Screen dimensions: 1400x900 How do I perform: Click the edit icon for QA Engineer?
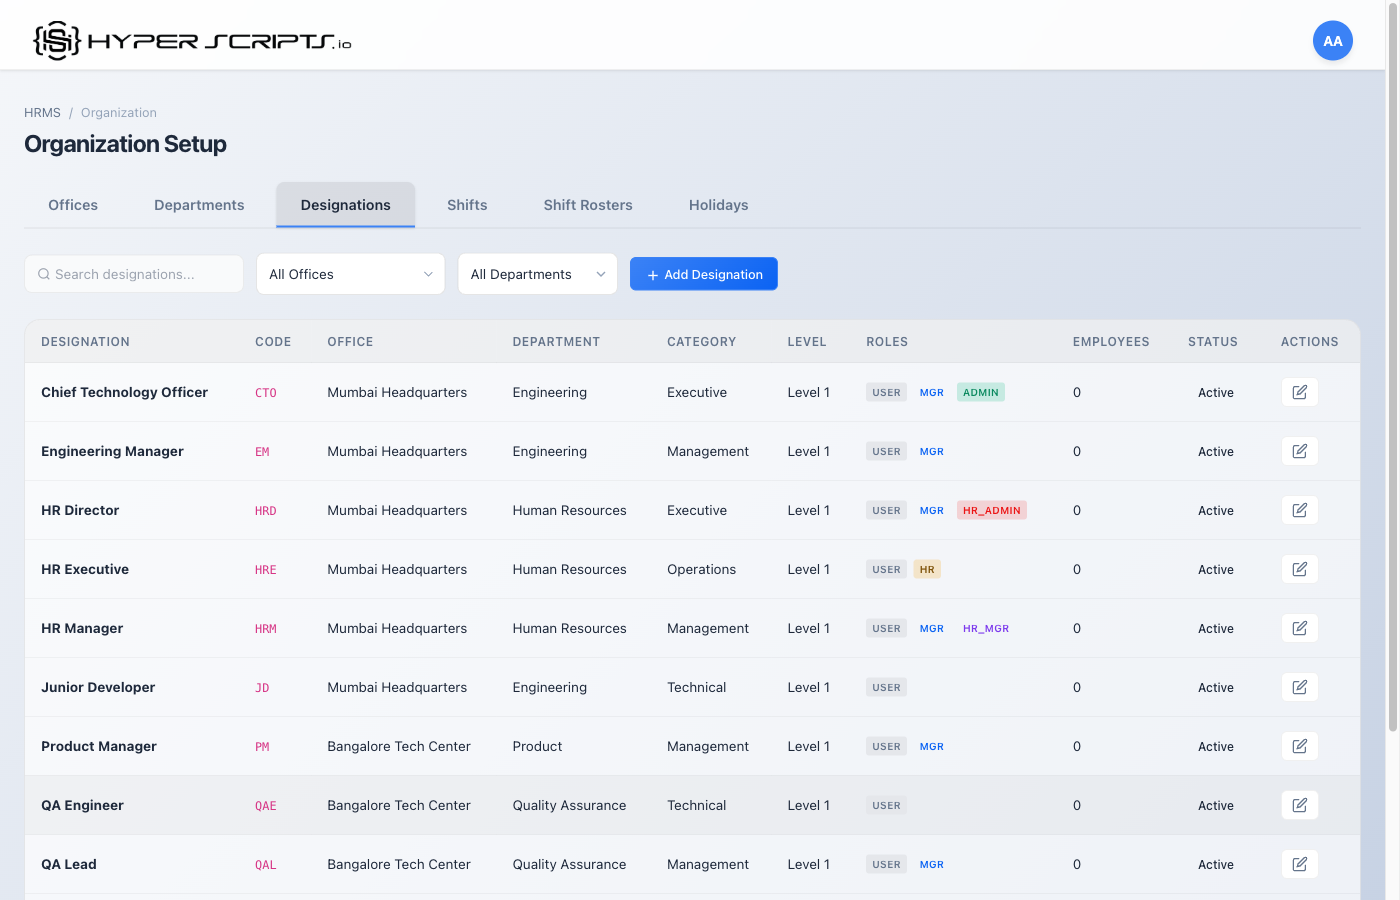(x=1299, y=805)
